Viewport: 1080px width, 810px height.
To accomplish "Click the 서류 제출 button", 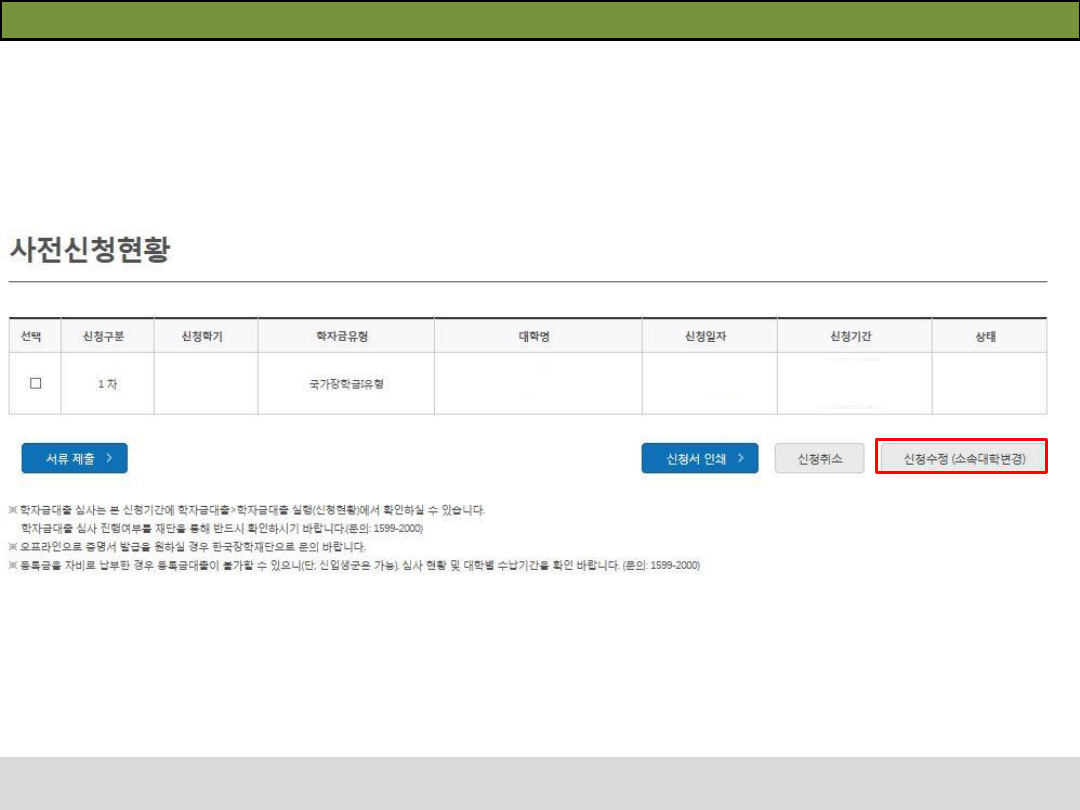I will tap(74, 458).
